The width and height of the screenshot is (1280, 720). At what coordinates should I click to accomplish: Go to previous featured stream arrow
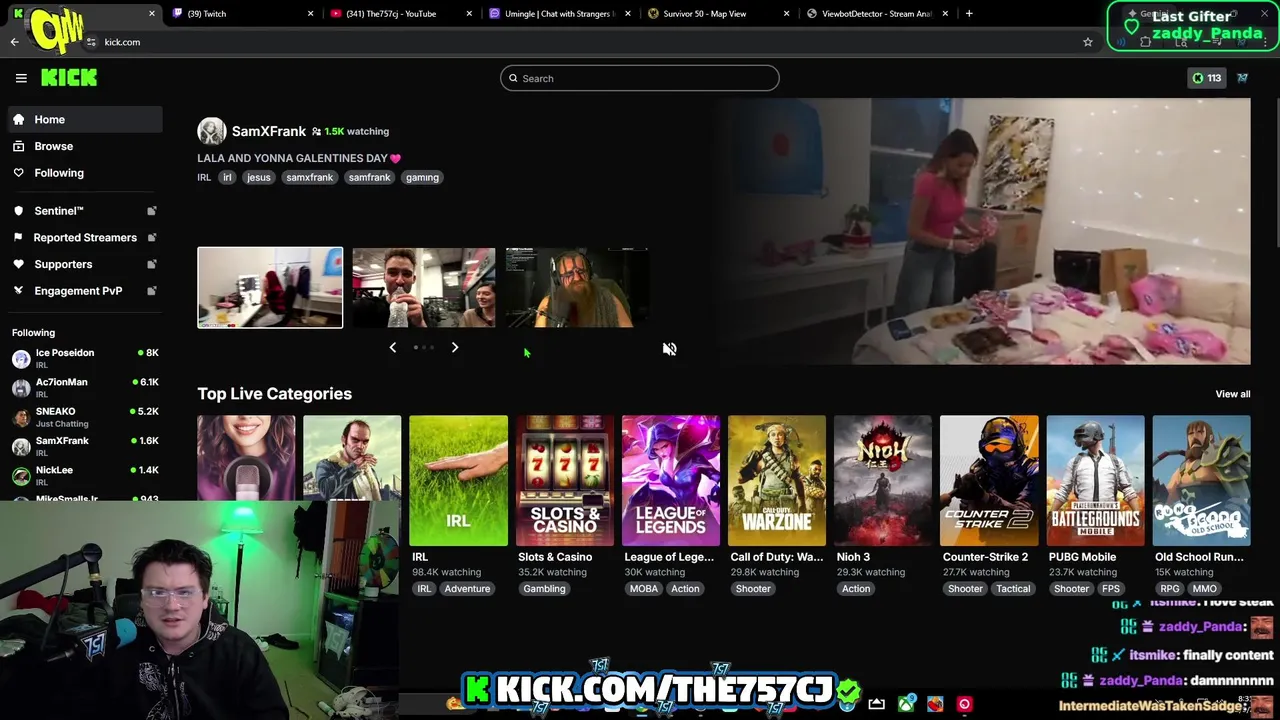(x=392, y=347)
